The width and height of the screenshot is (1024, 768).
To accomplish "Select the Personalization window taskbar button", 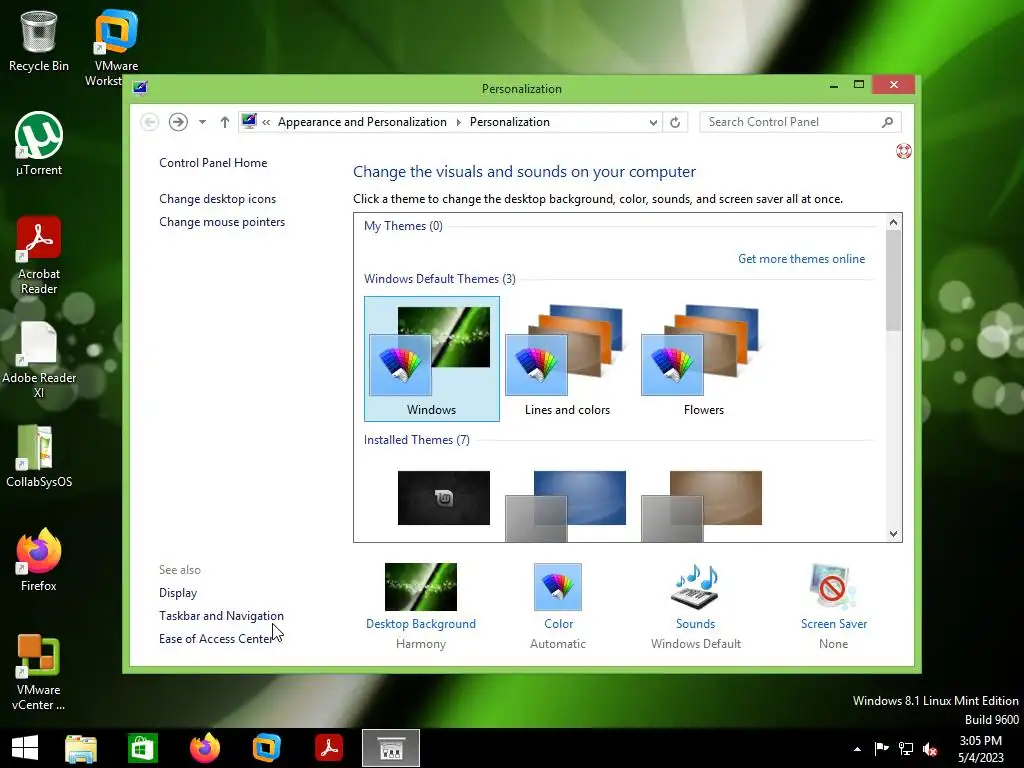I will coord(391,748).
